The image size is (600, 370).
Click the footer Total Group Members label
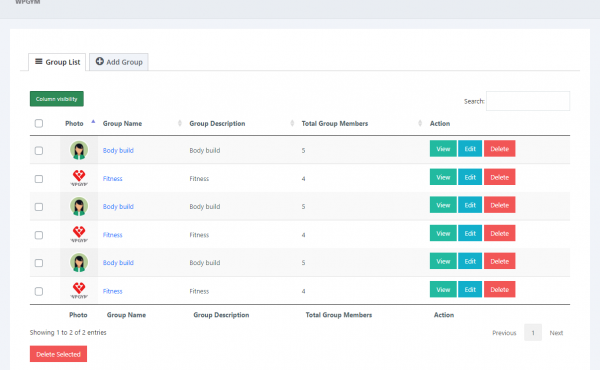click(339, 315)
